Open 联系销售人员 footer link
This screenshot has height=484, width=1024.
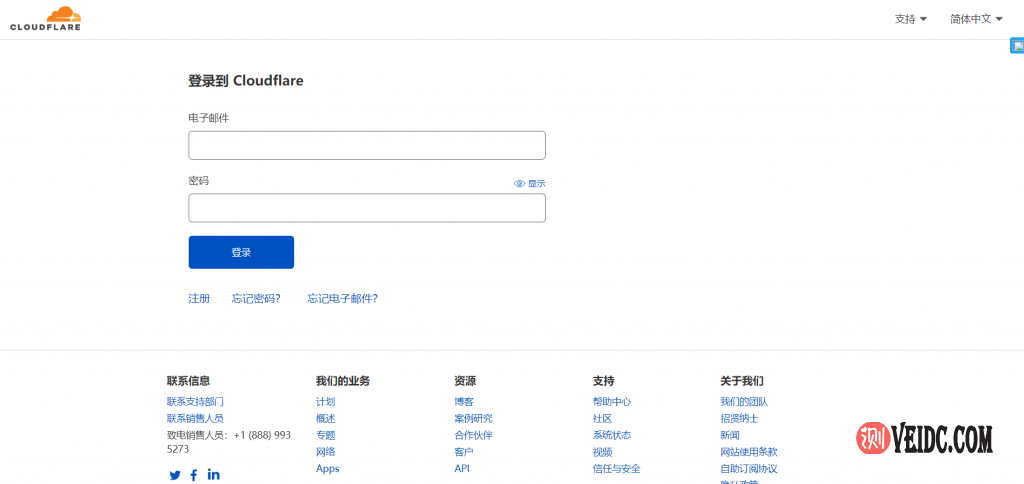click(x=195, y=419)
